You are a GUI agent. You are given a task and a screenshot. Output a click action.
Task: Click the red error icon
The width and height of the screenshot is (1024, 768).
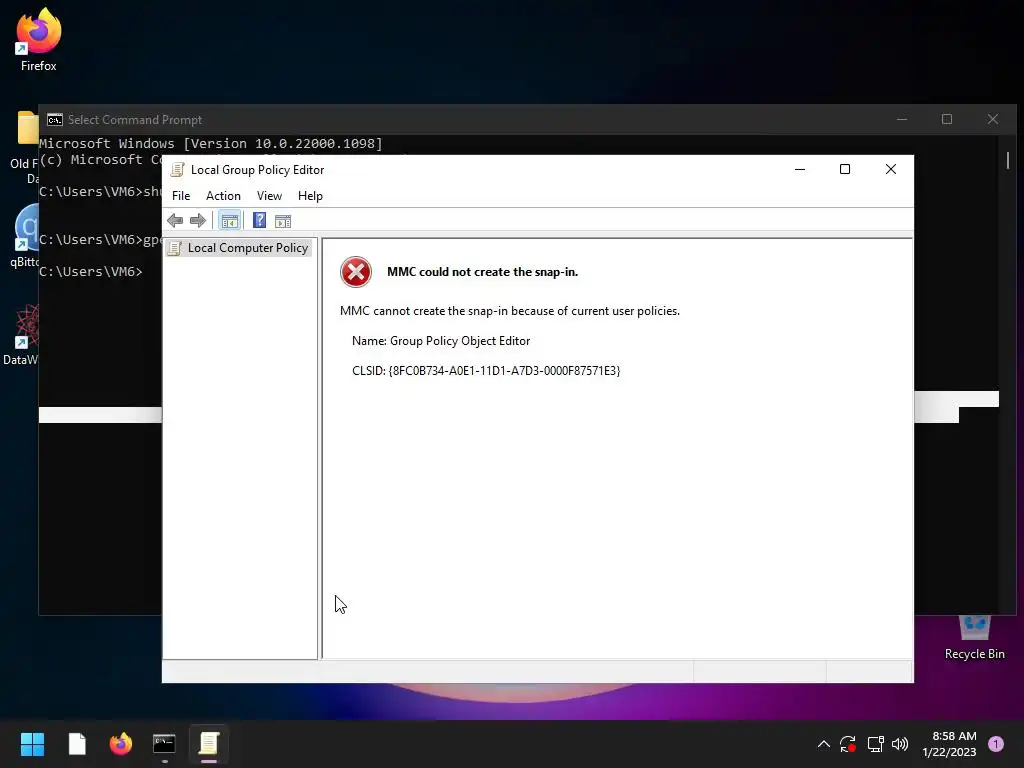point(356,272)
